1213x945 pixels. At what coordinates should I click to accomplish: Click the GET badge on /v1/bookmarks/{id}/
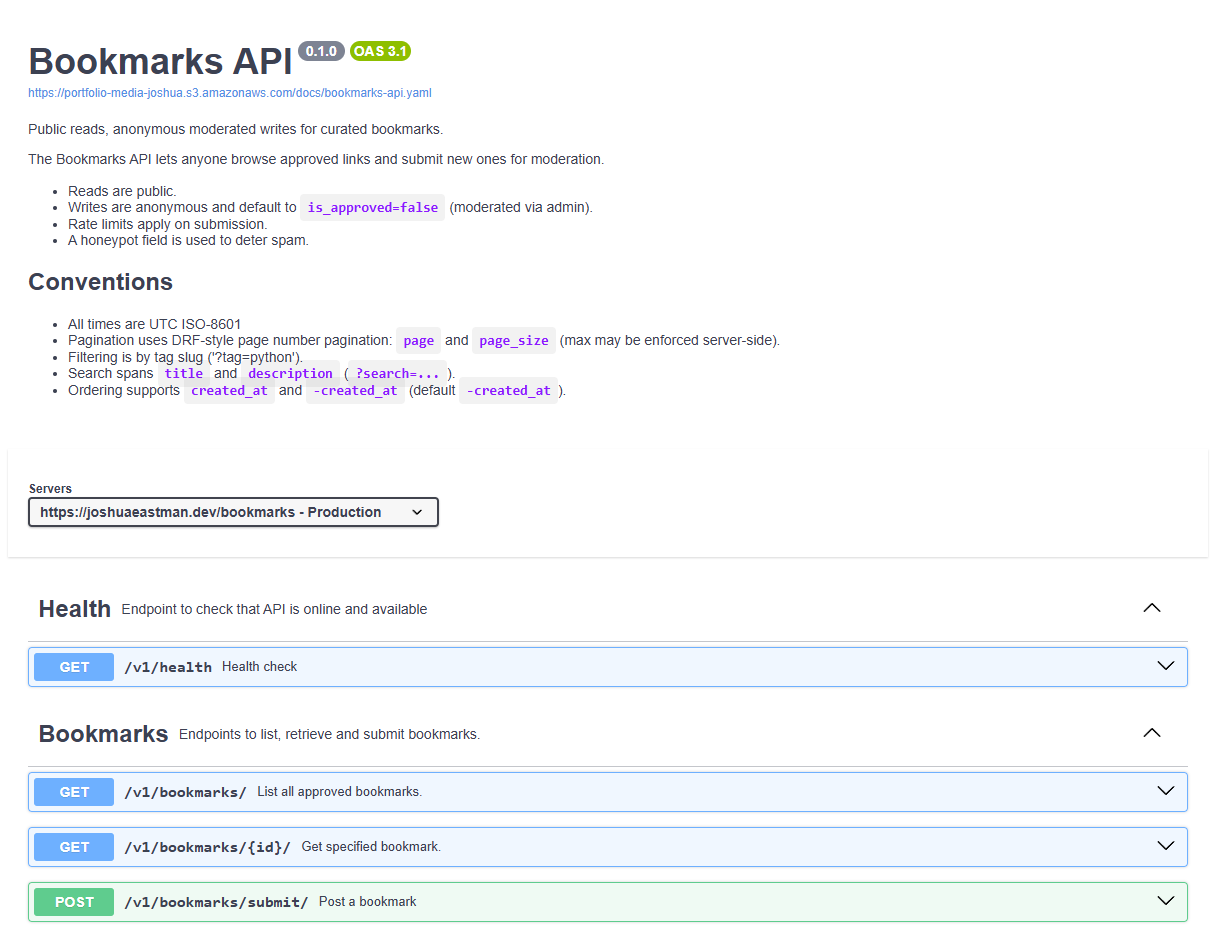coord(73,846)
